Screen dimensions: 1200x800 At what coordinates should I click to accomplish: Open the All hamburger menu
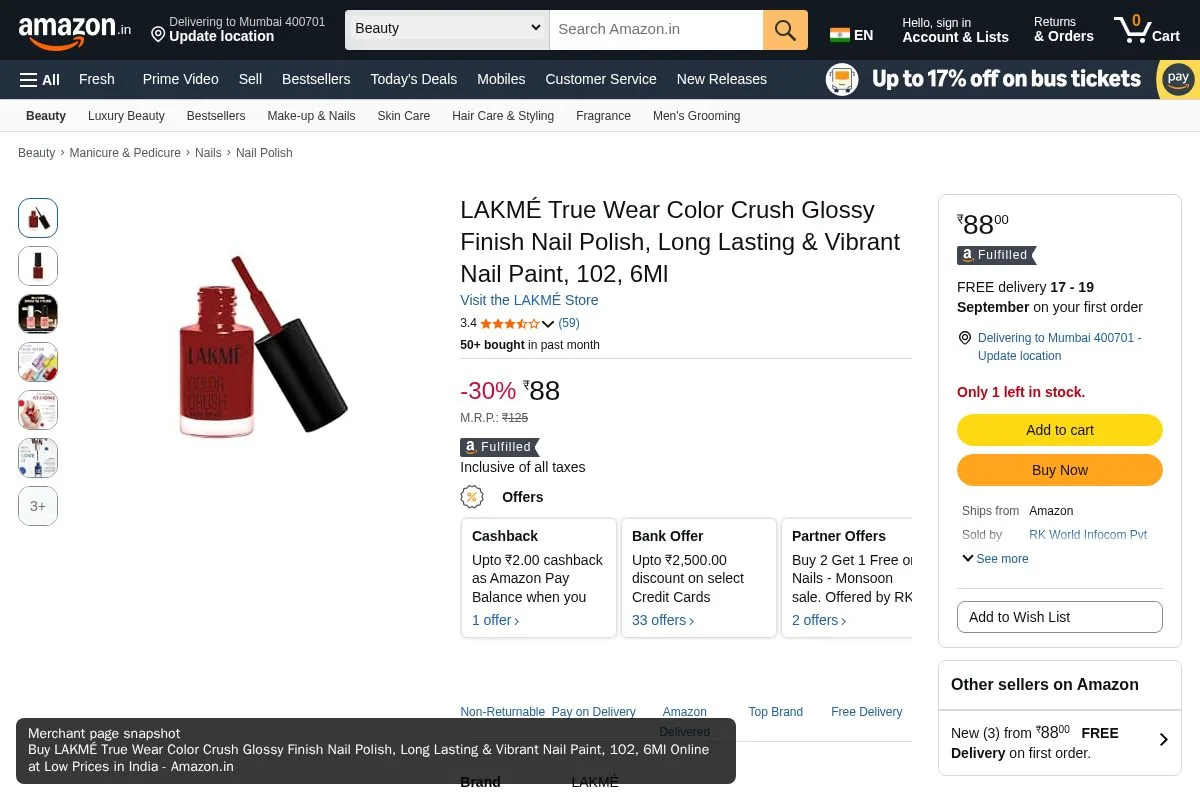pyautogui.click(x=40, y=79)
